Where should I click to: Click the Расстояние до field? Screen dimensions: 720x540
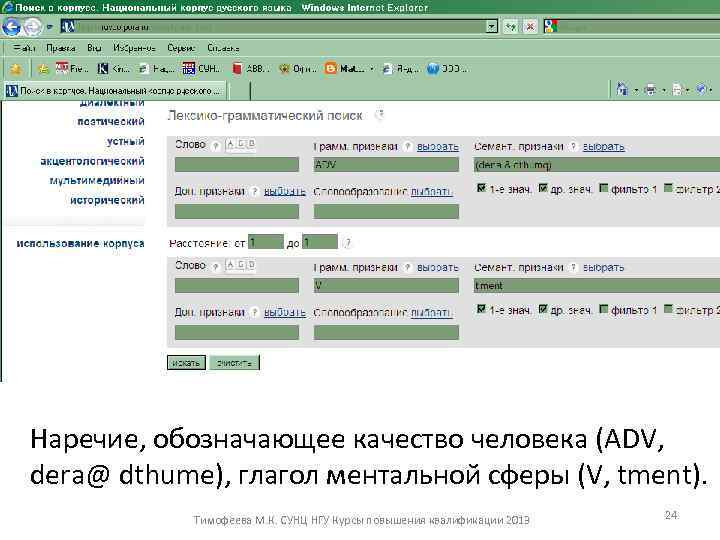320,242
